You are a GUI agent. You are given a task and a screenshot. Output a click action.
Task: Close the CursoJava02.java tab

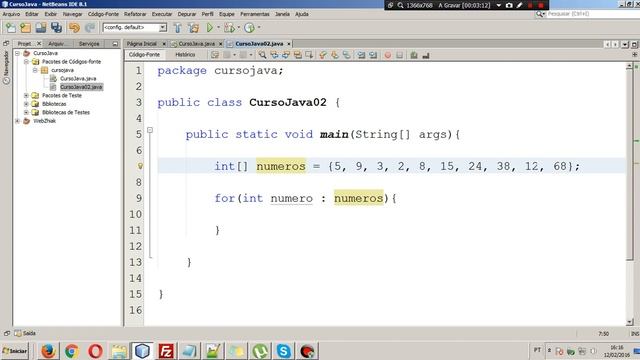click(289, 44)
